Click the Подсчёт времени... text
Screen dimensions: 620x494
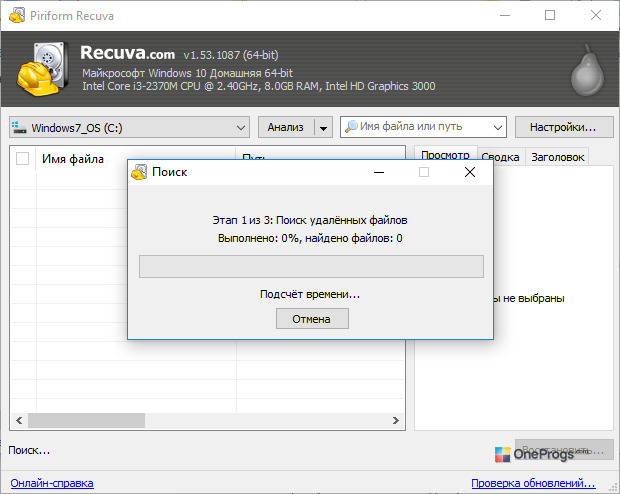[x=310, y=294]
